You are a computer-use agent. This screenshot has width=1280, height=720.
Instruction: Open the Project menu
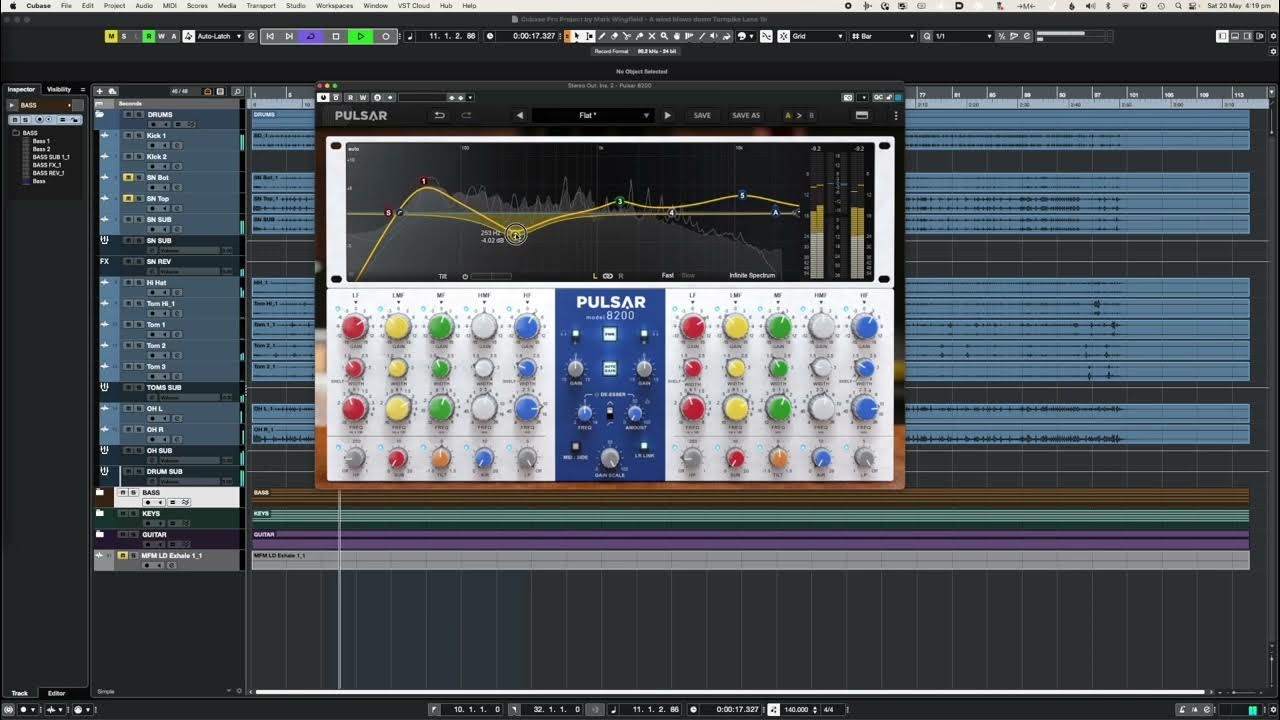115,6
